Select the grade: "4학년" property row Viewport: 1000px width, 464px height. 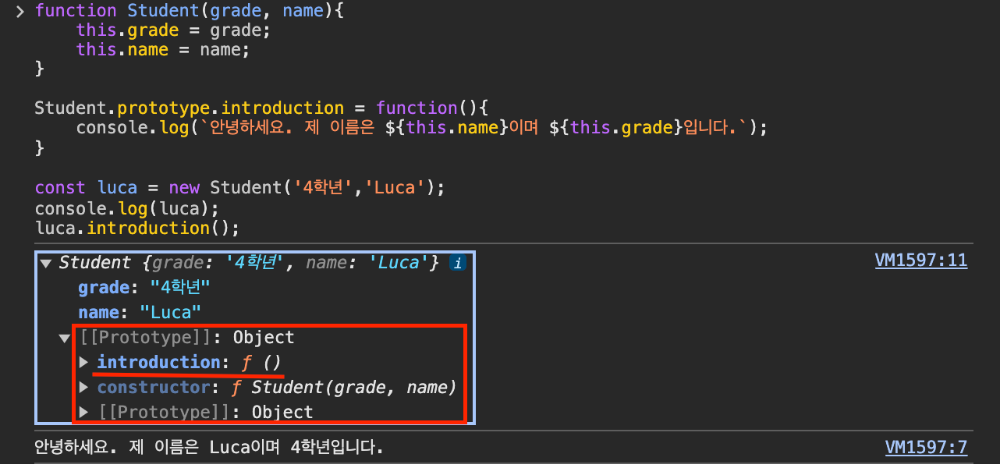[144, 288]
